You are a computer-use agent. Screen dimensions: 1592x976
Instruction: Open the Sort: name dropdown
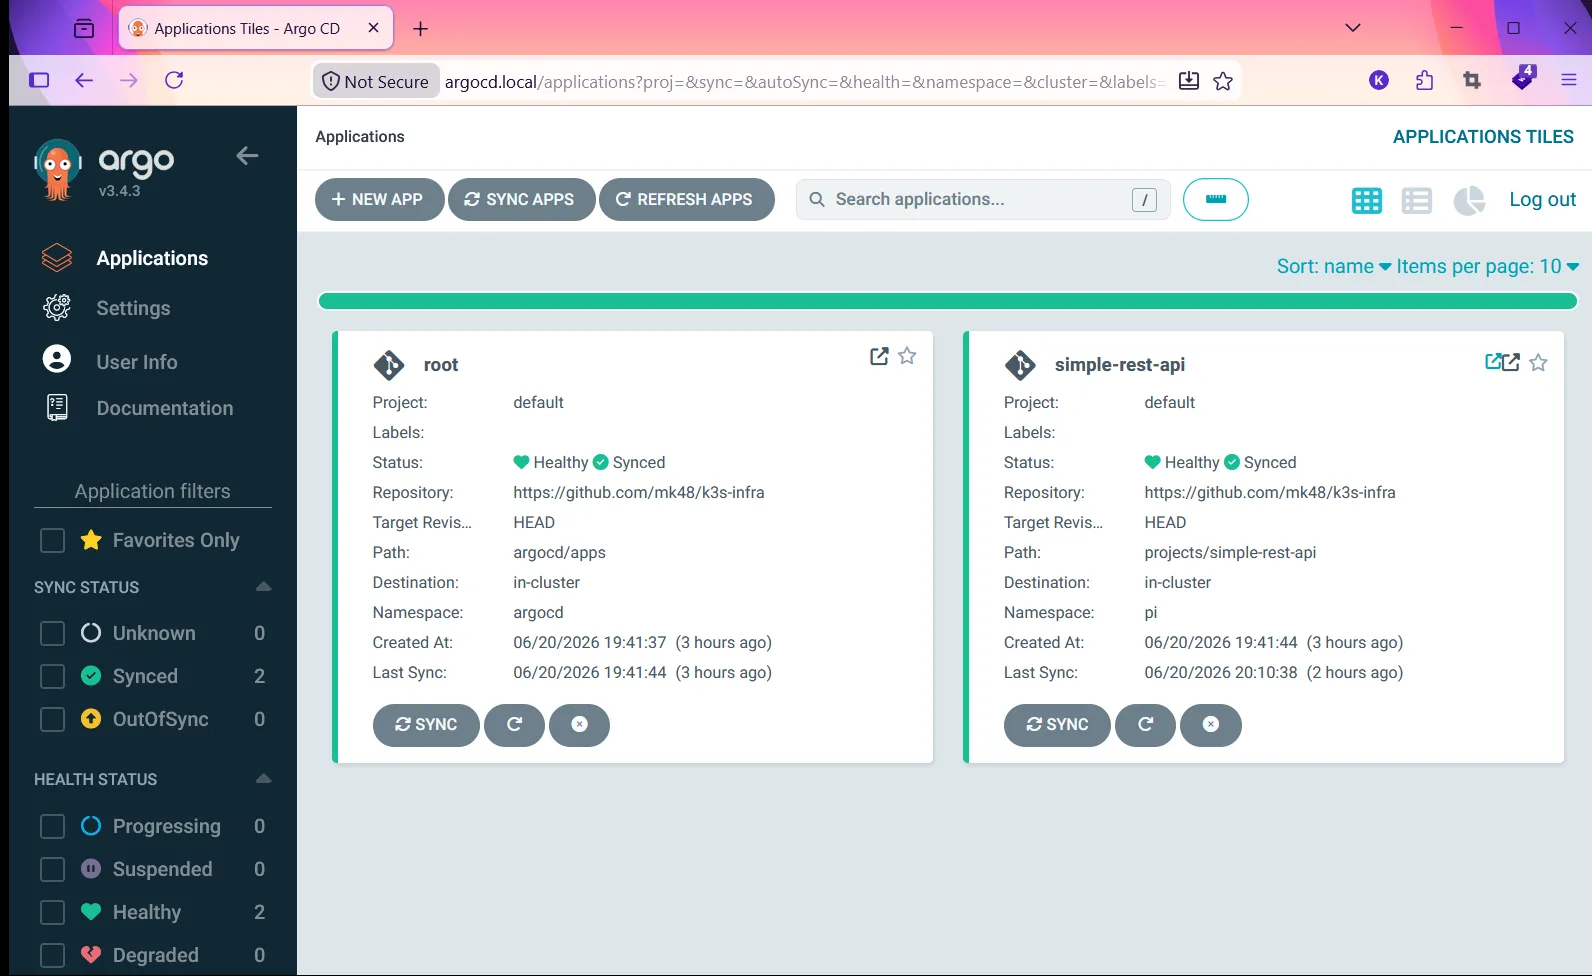1333,267
